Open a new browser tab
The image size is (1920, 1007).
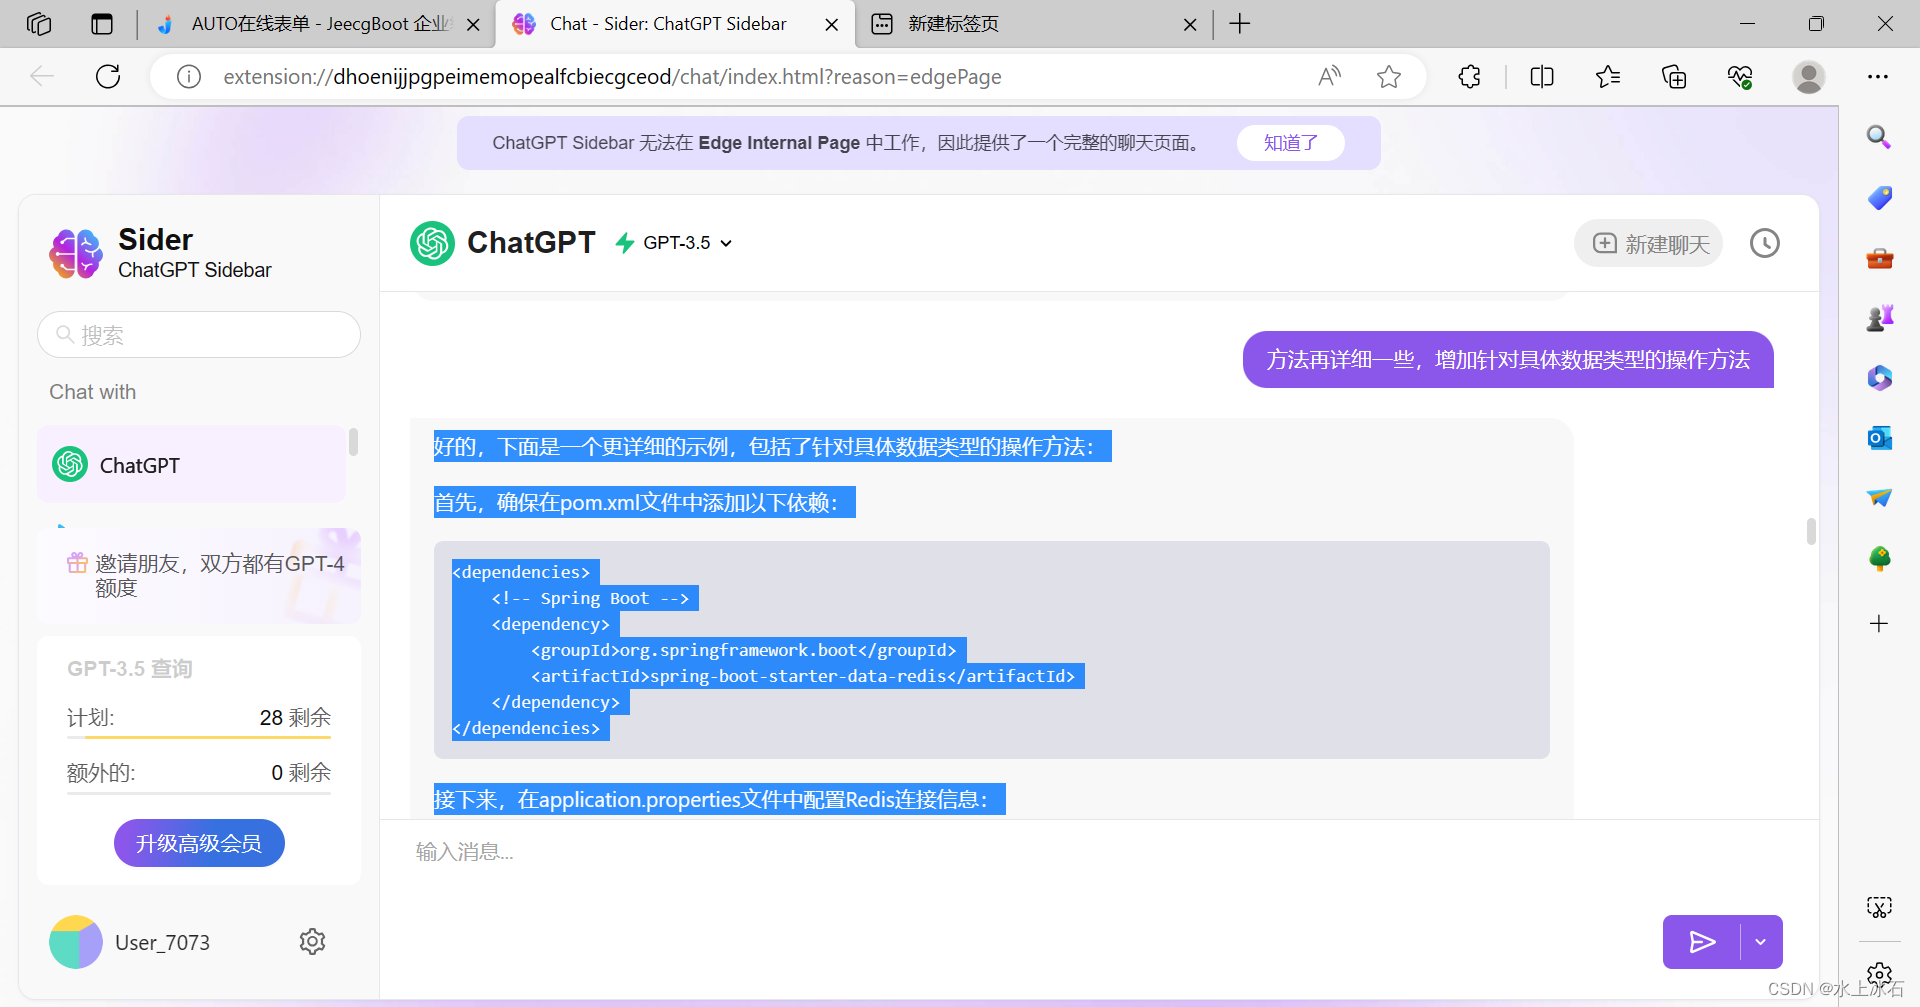coord(1240,24)
